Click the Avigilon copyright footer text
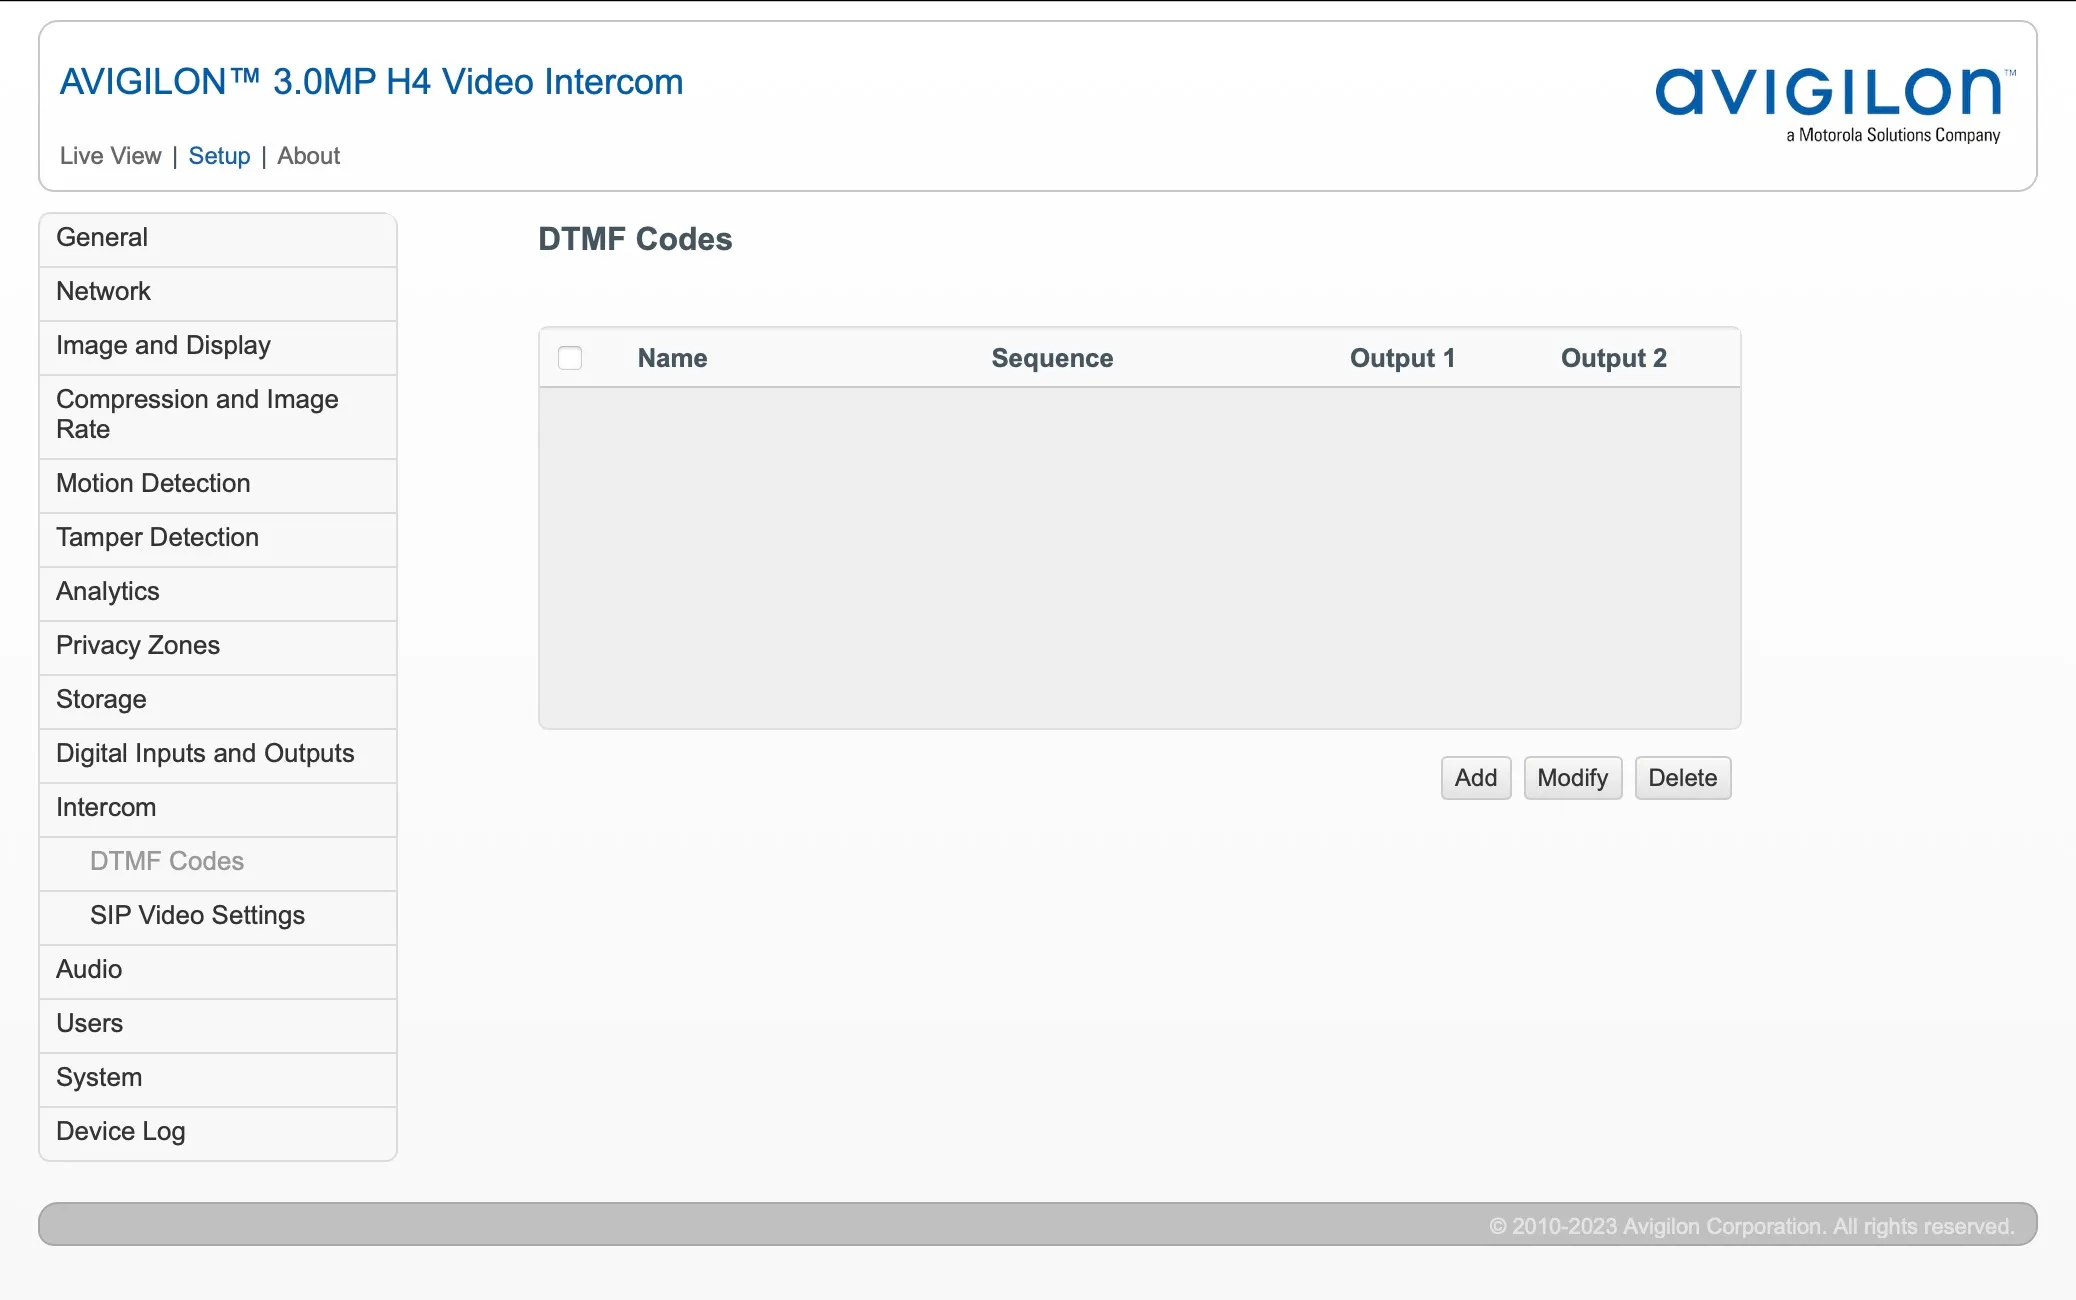This screenshot has height=1300, width=2076. [1751, 1226]
